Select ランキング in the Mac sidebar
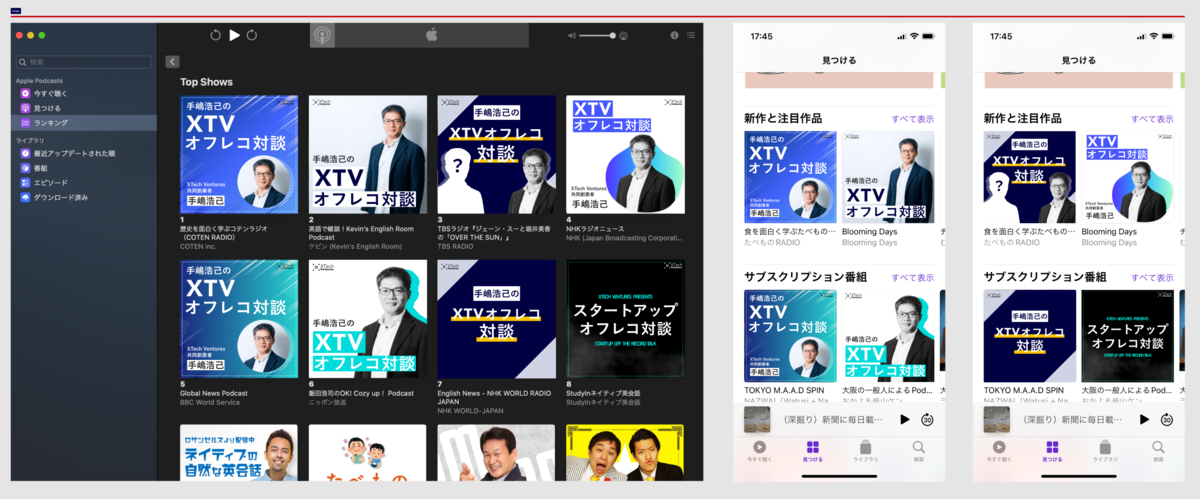1200x499 pixels. tap(85, 122)
